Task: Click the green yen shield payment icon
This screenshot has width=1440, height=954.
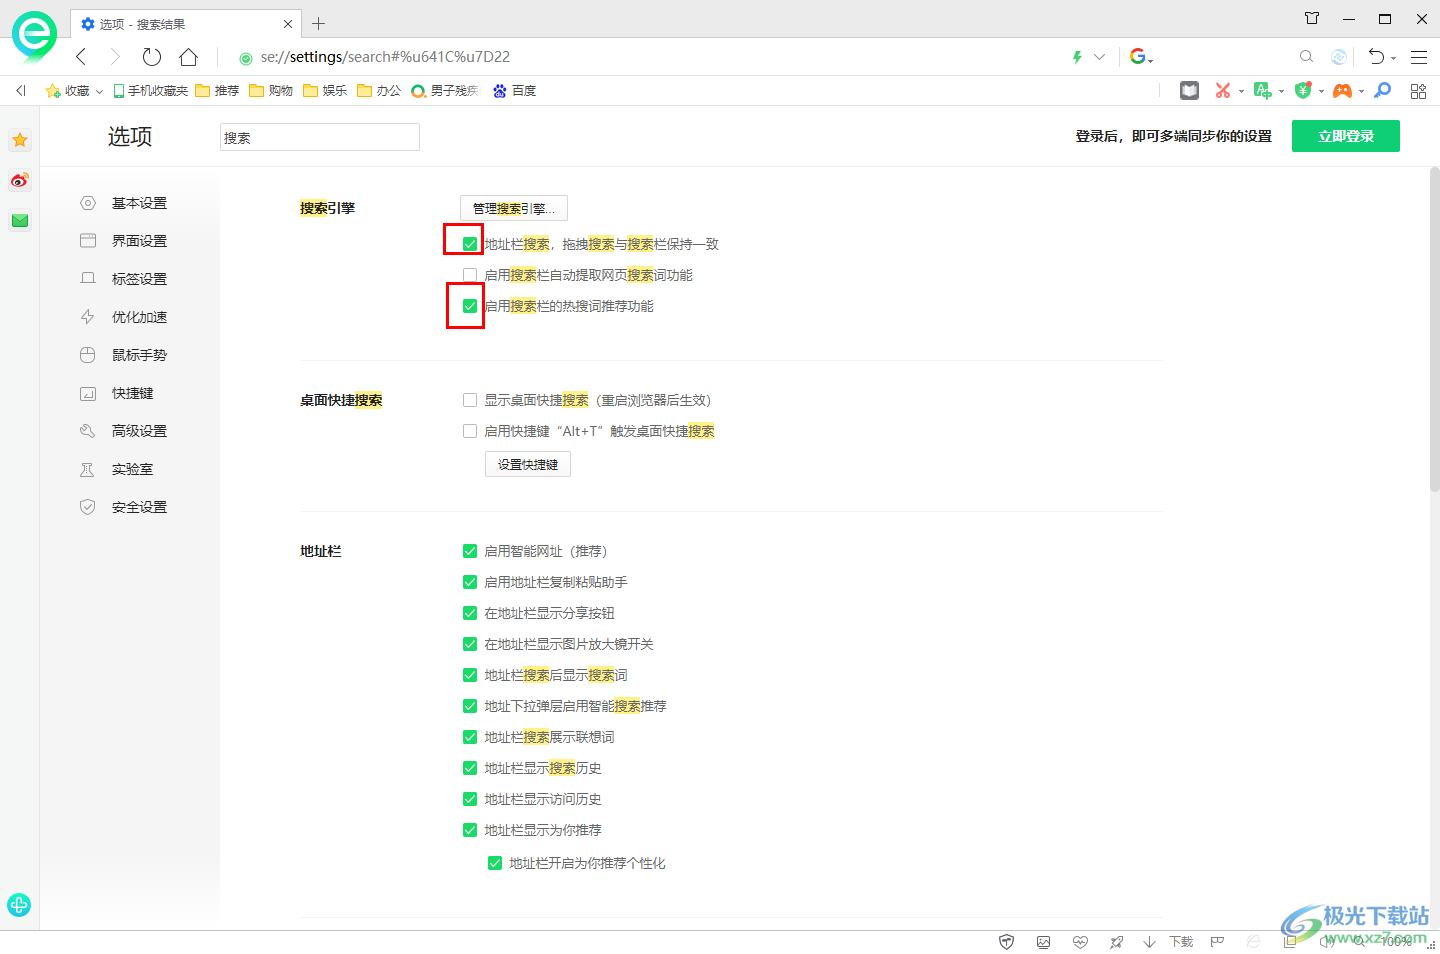Action: pyautogui.click(x=1303, y=91)
